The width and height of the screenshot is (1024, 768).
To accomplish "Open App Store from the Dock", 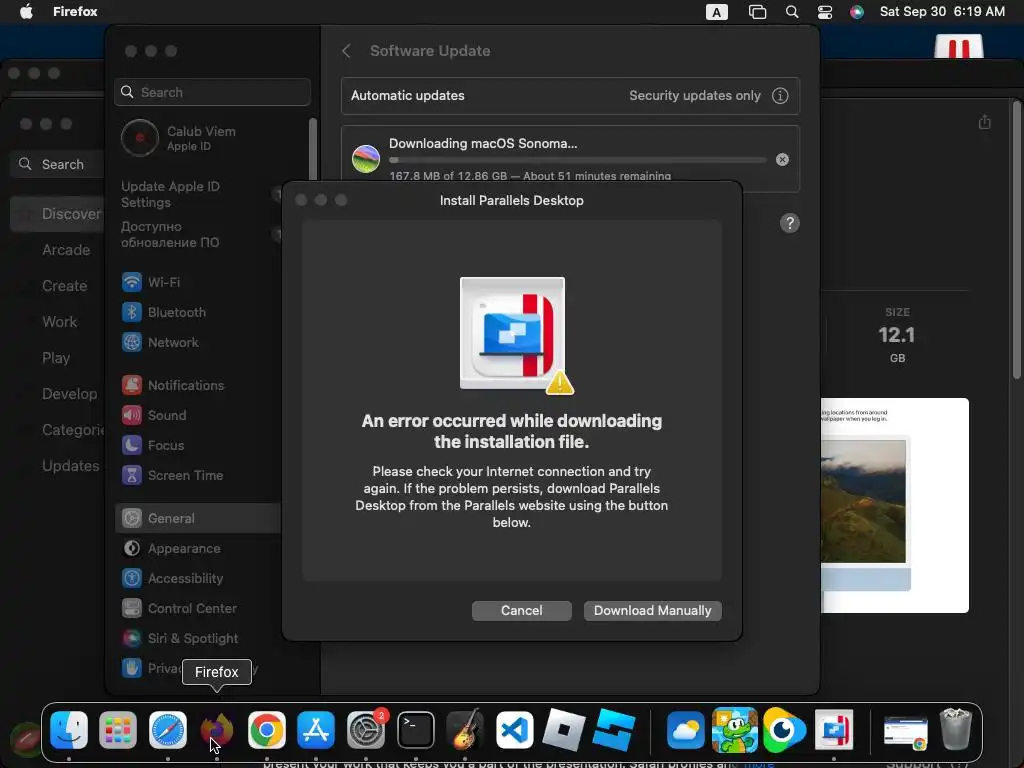I will (316, 729).
